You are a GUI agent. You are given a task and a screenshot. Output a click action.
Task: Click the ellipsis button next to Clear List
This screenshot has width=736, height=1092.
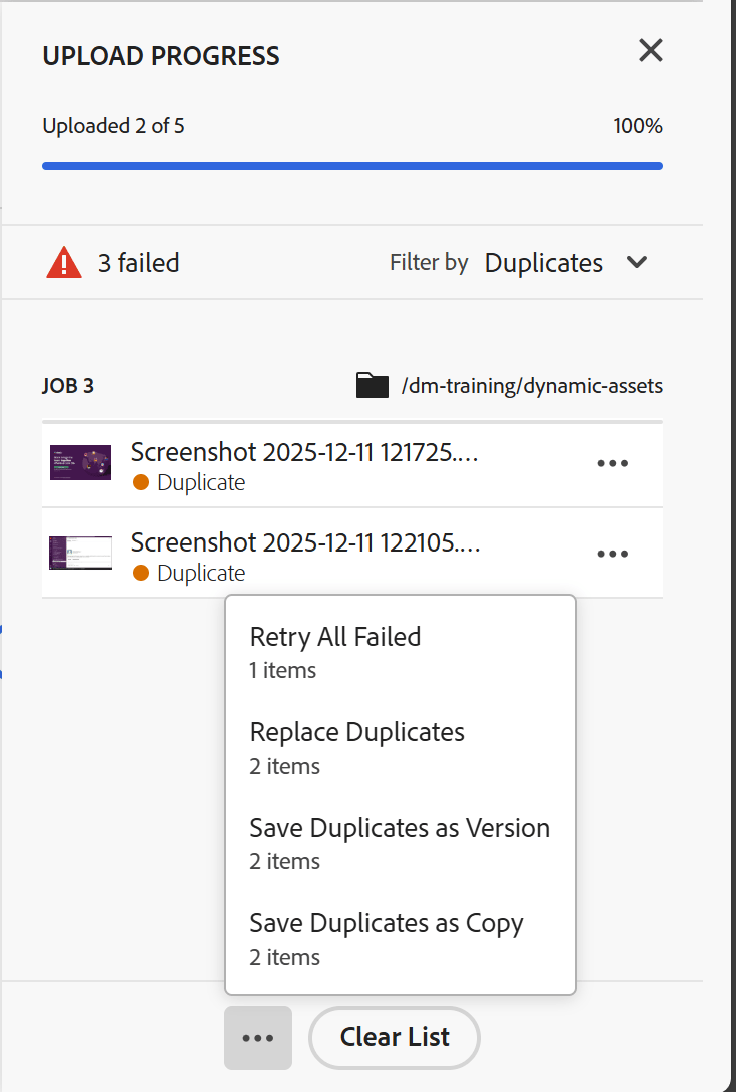[x=257, y=1037]
